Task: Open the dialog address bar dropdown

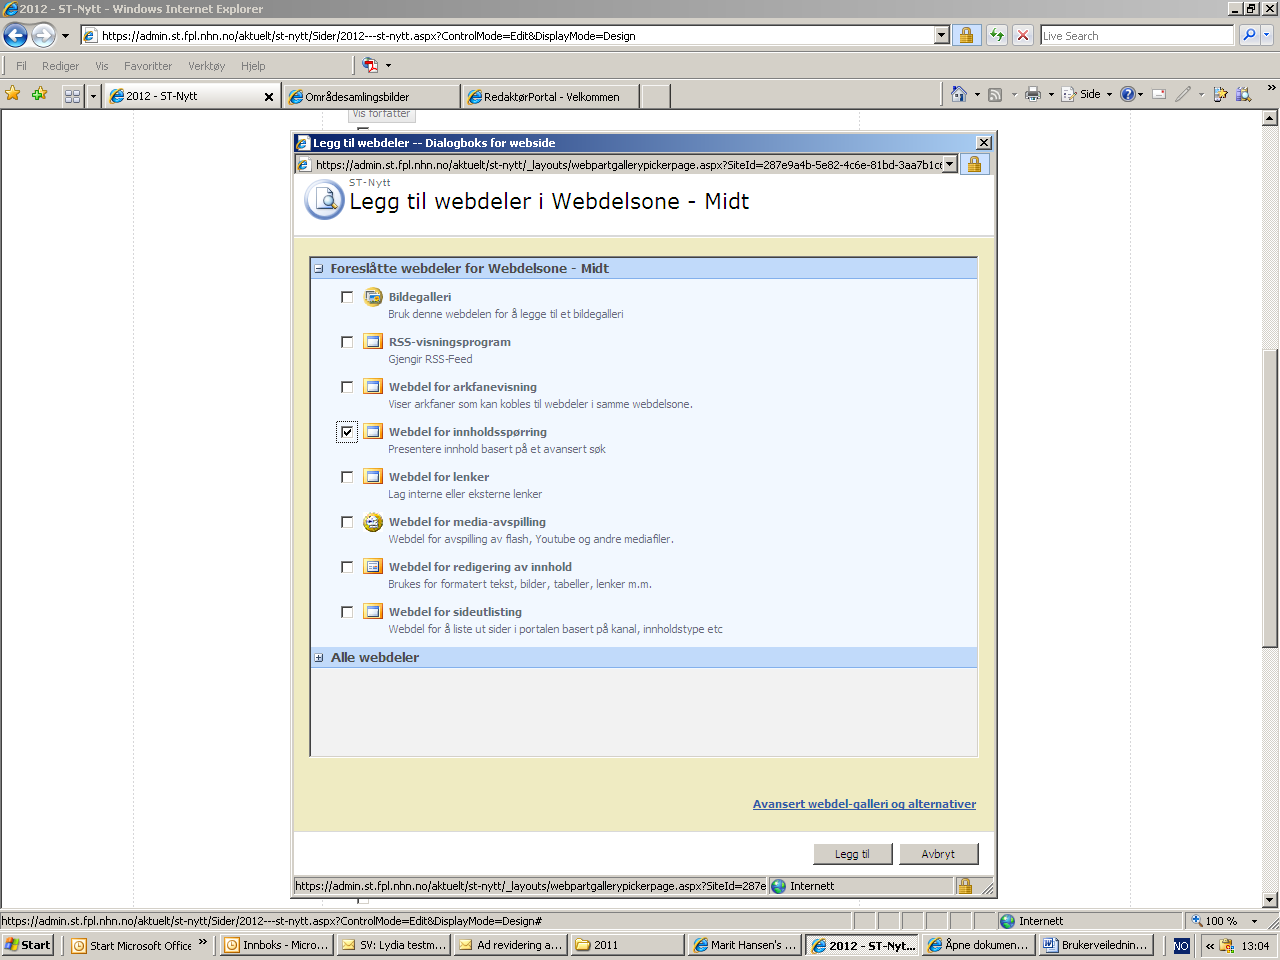Action: 950,164
